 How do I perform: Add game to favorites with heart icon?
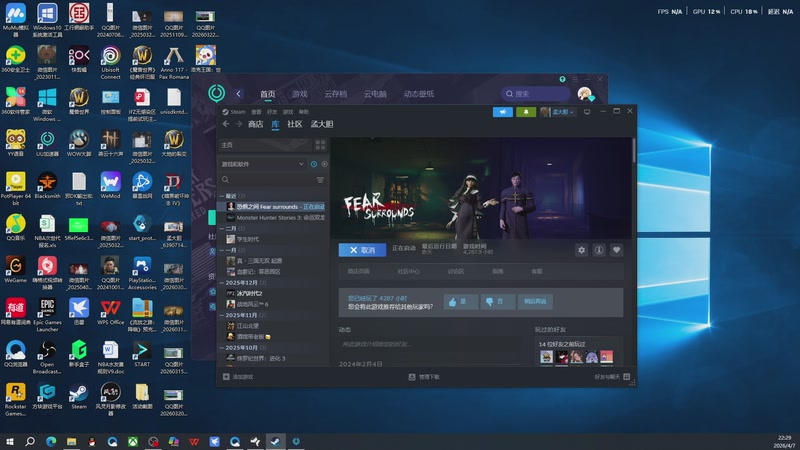point(616,250)
